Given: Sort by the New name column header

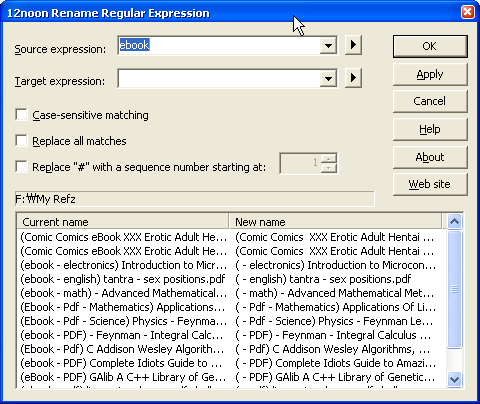Looking at the screenshot, I should point(335,222).
